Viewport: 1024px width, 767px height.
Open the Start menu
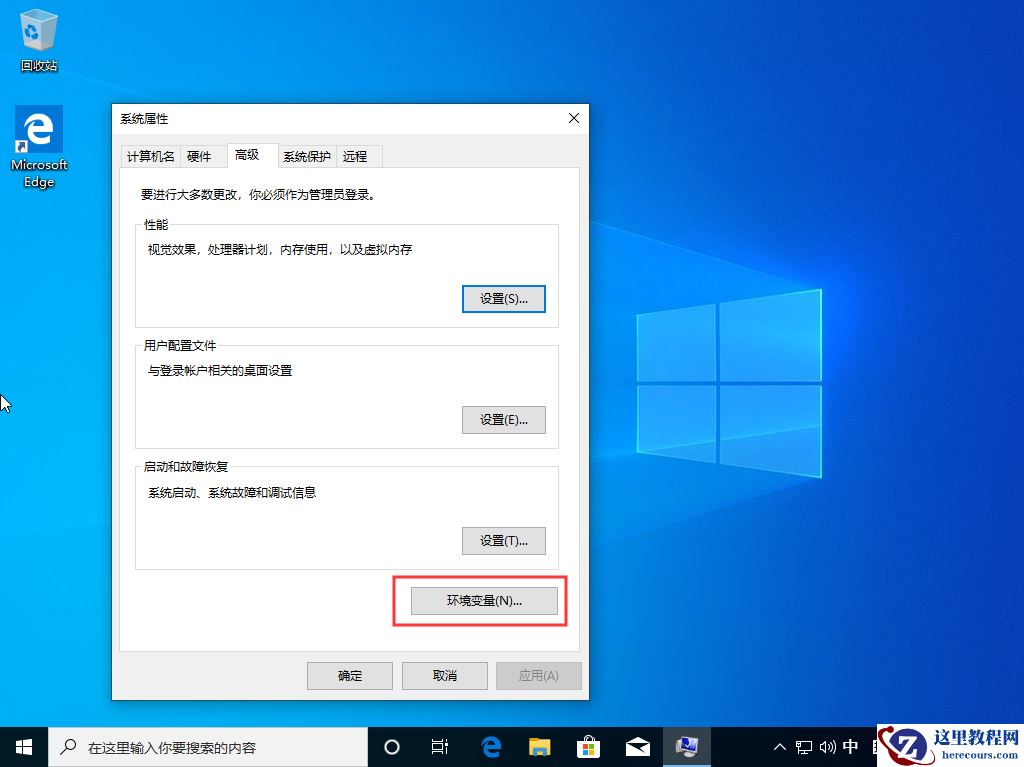point(23,746)
